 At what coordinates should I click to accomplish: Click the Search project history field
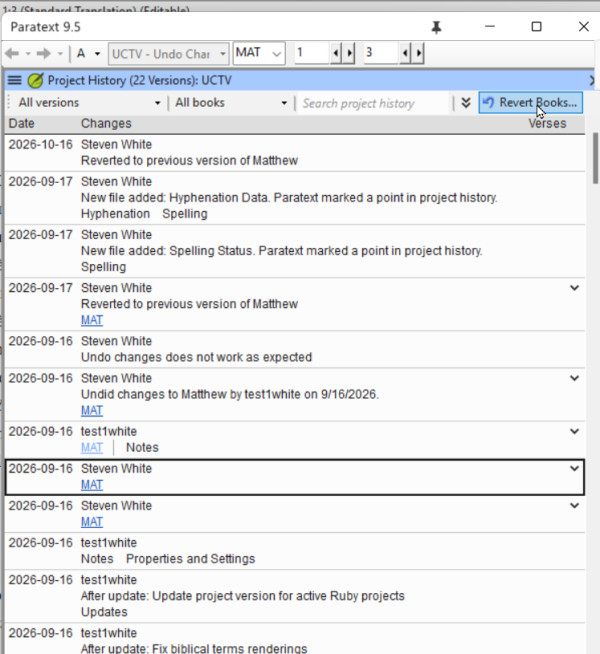(x=373, y=103)
